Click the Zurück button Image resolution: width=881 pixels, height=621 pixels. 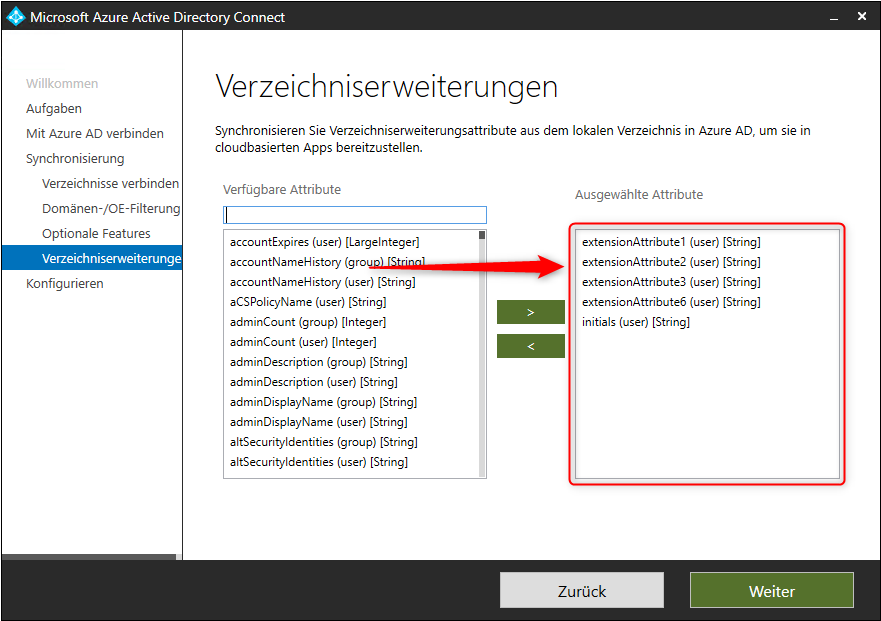[581, 591]
